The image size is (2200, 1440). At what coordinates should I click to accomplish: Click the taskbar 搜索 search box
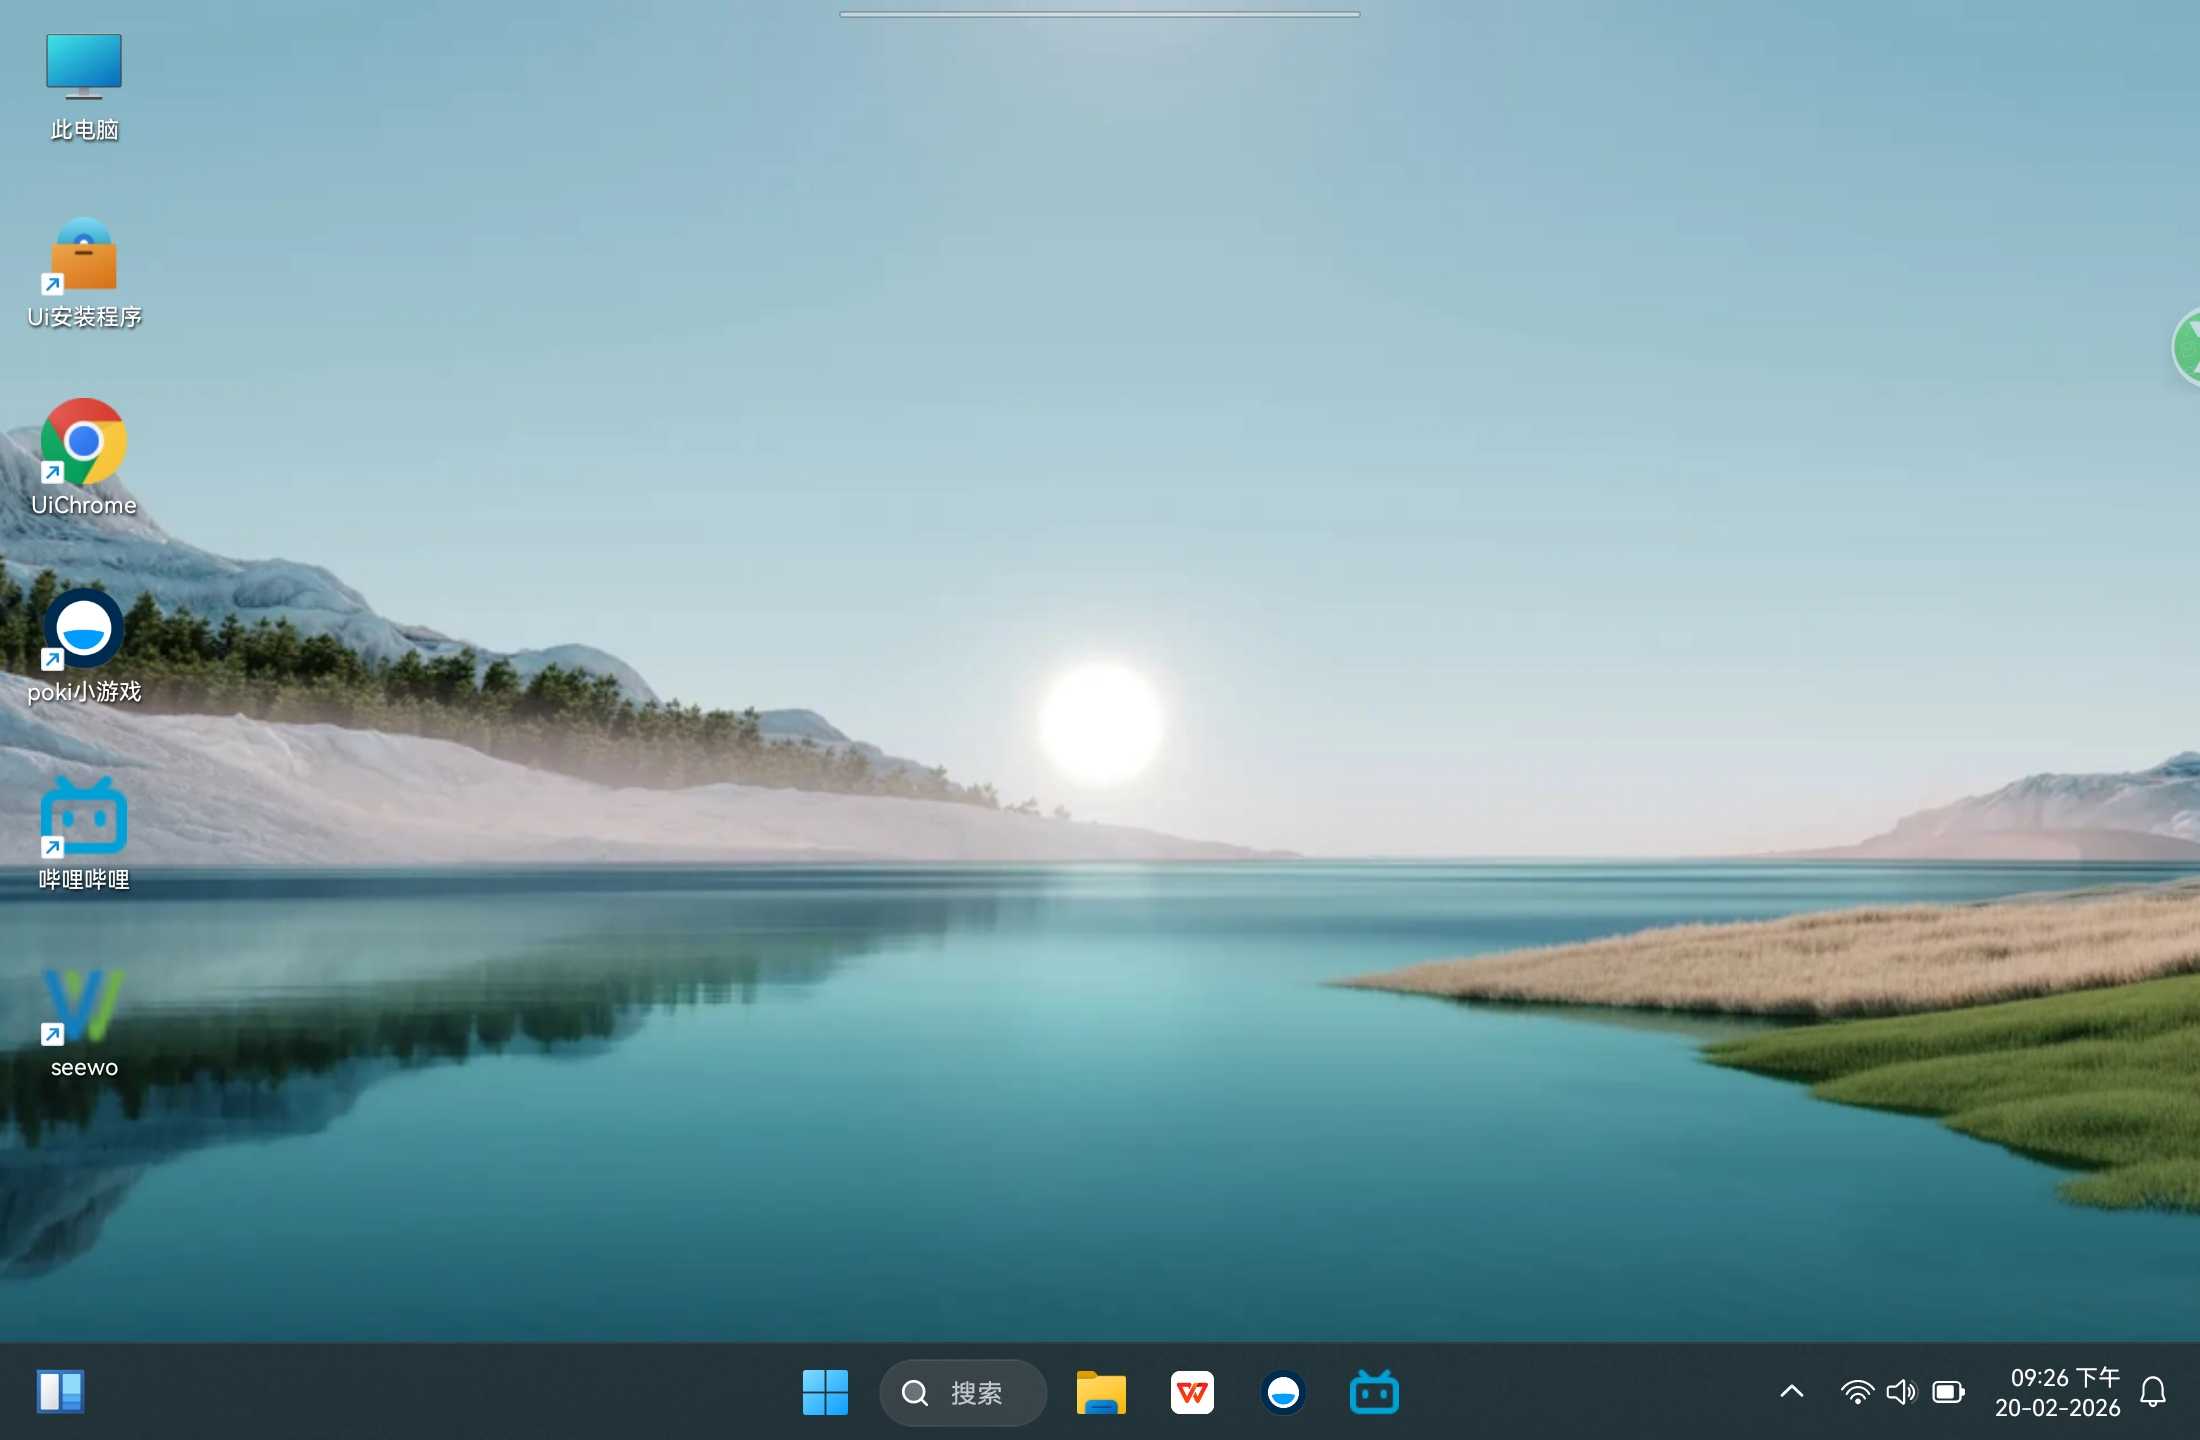coord(963,1392)
